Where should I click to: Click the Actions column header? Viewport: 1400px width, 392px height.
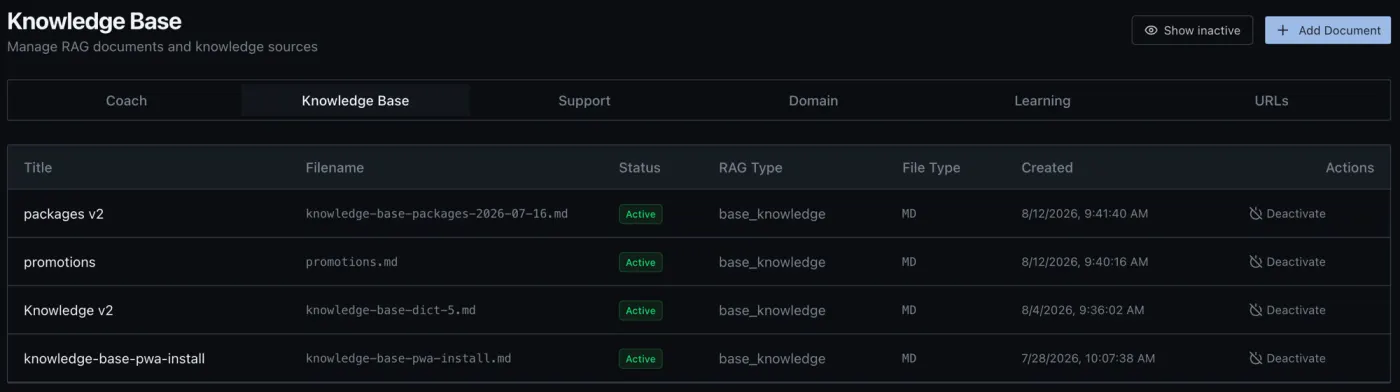coord(1350,168)
